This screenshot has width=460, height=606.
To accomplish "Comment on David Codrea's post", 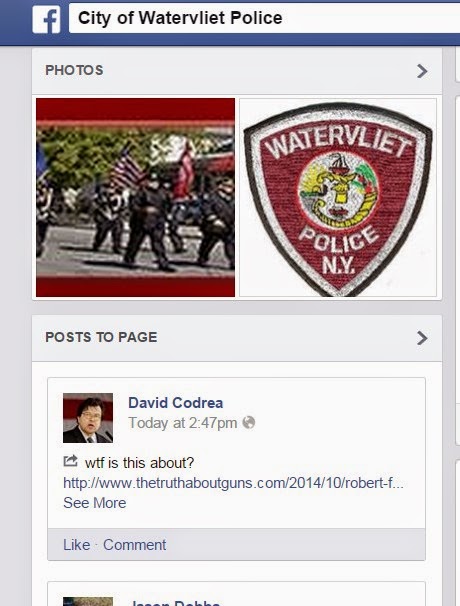I will pyautogui.click(x=135, y=545).
